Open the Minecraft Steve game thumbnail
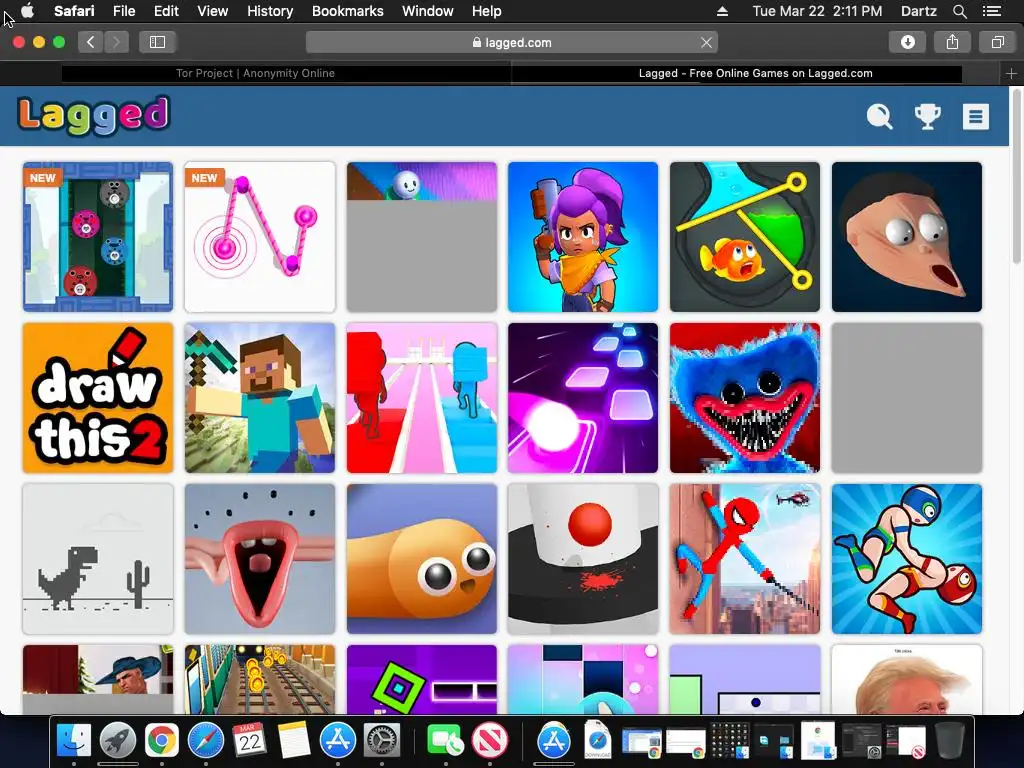1024x768 pixels. (260, 398)
